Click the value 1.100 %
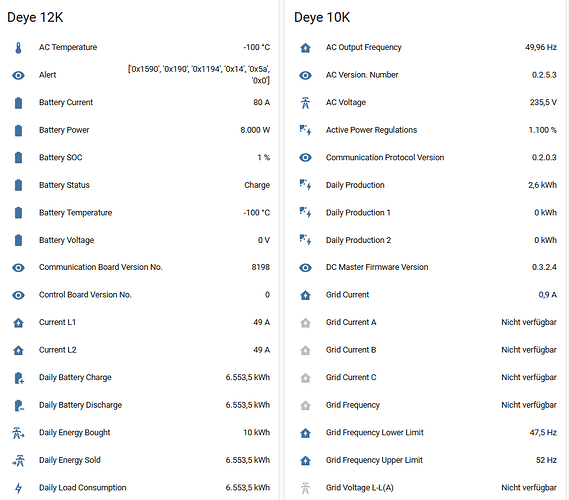 (543, 130)
